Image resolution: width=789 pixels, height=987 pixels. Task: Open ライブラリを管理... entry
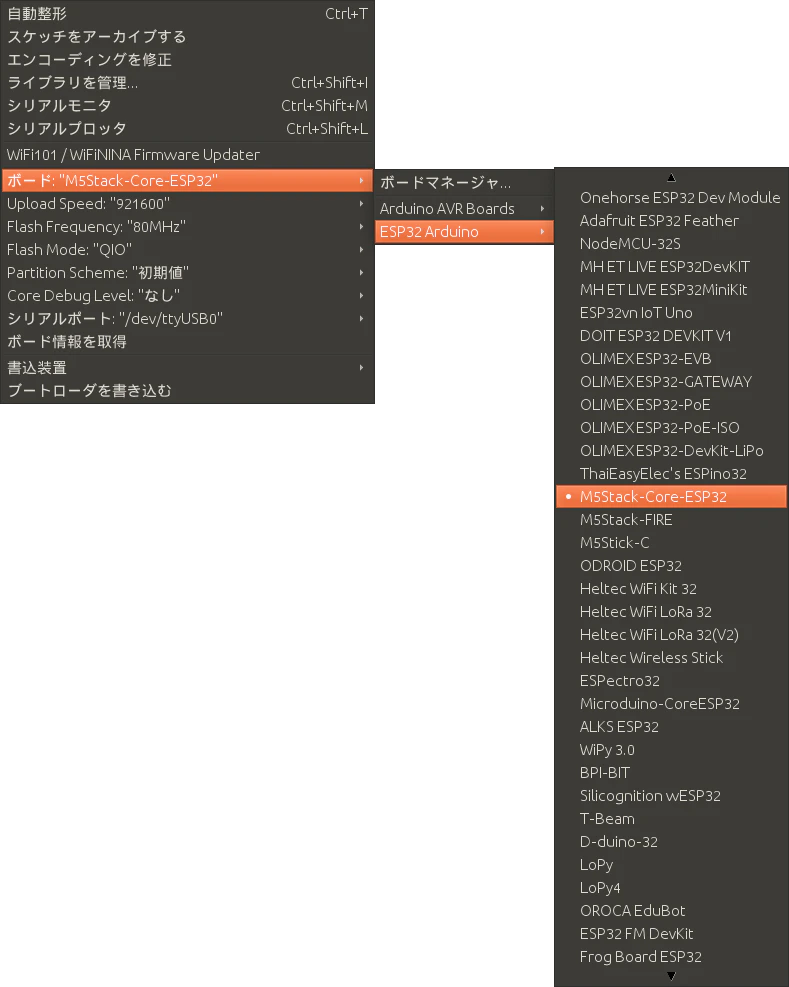tap(187, 82)
